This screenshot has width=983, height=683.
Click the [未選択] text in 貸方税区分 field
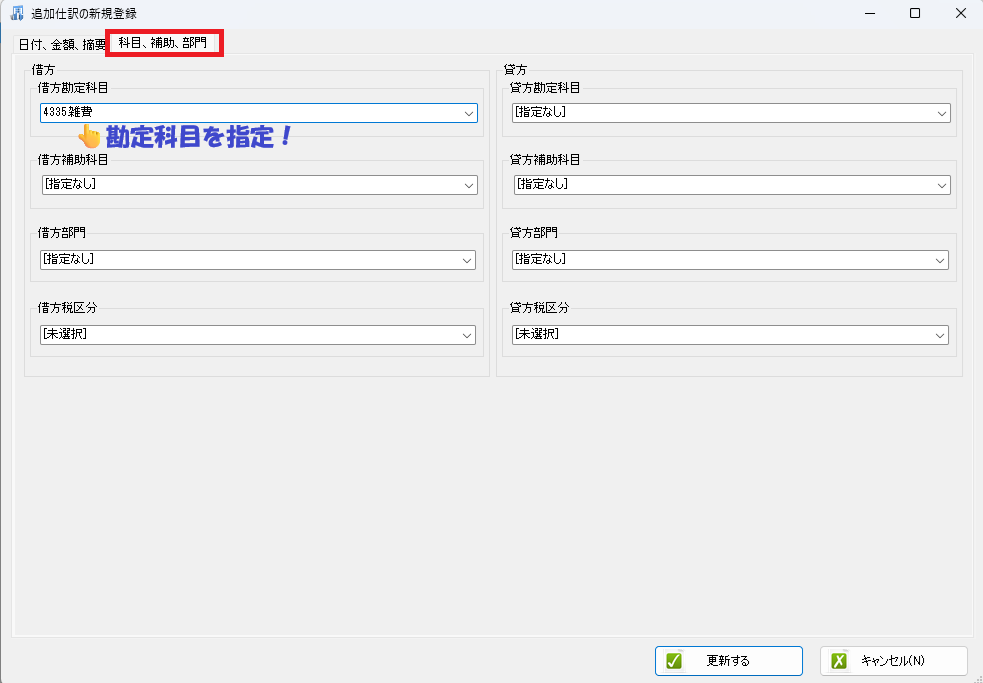(x=538, y=335)
